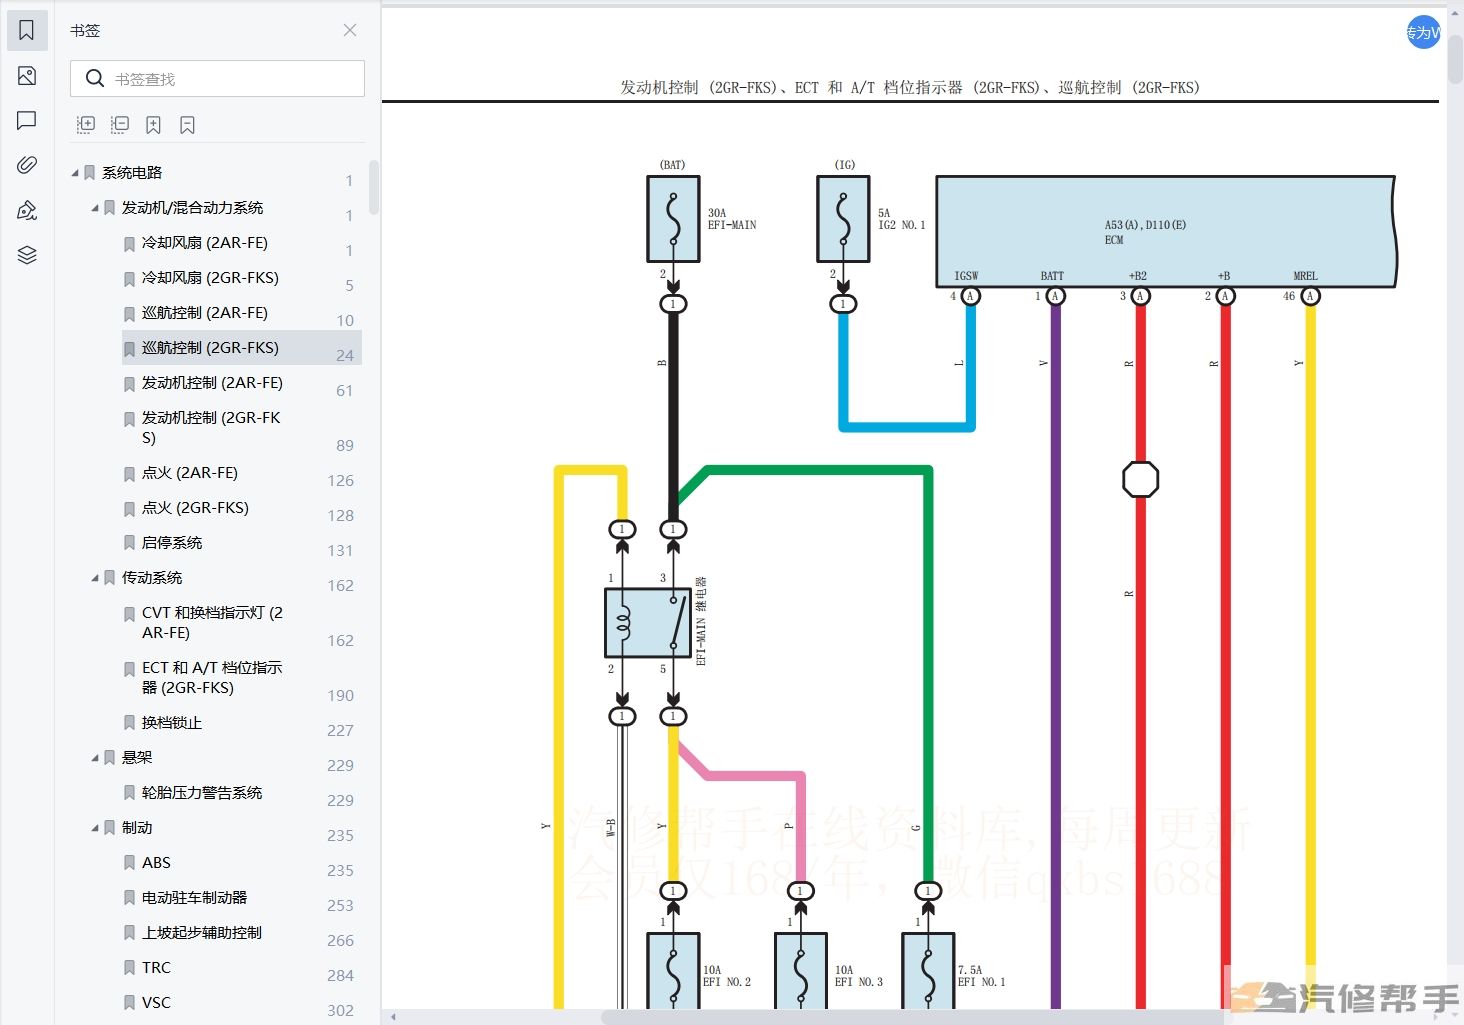Click the collapse all bookmarks icon
The image size is (1464, 1025).
(x=120, y=125)
